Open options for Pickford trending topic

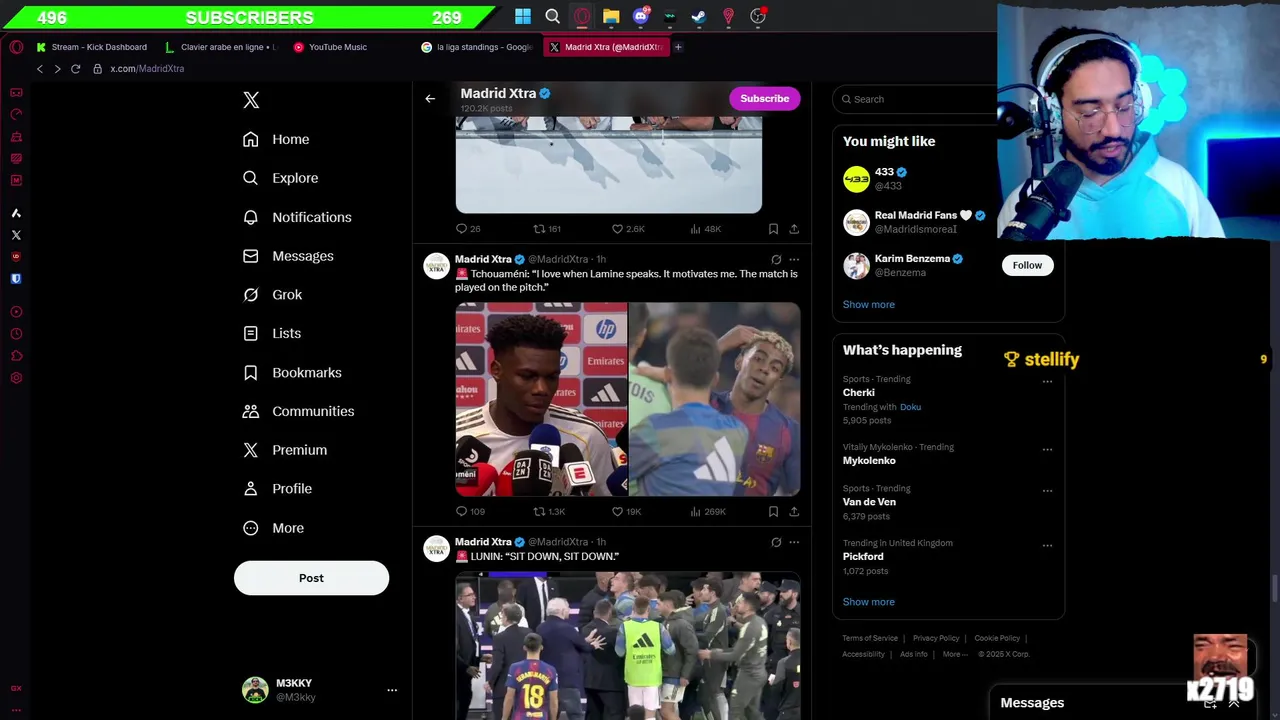tap(1047, 545)
